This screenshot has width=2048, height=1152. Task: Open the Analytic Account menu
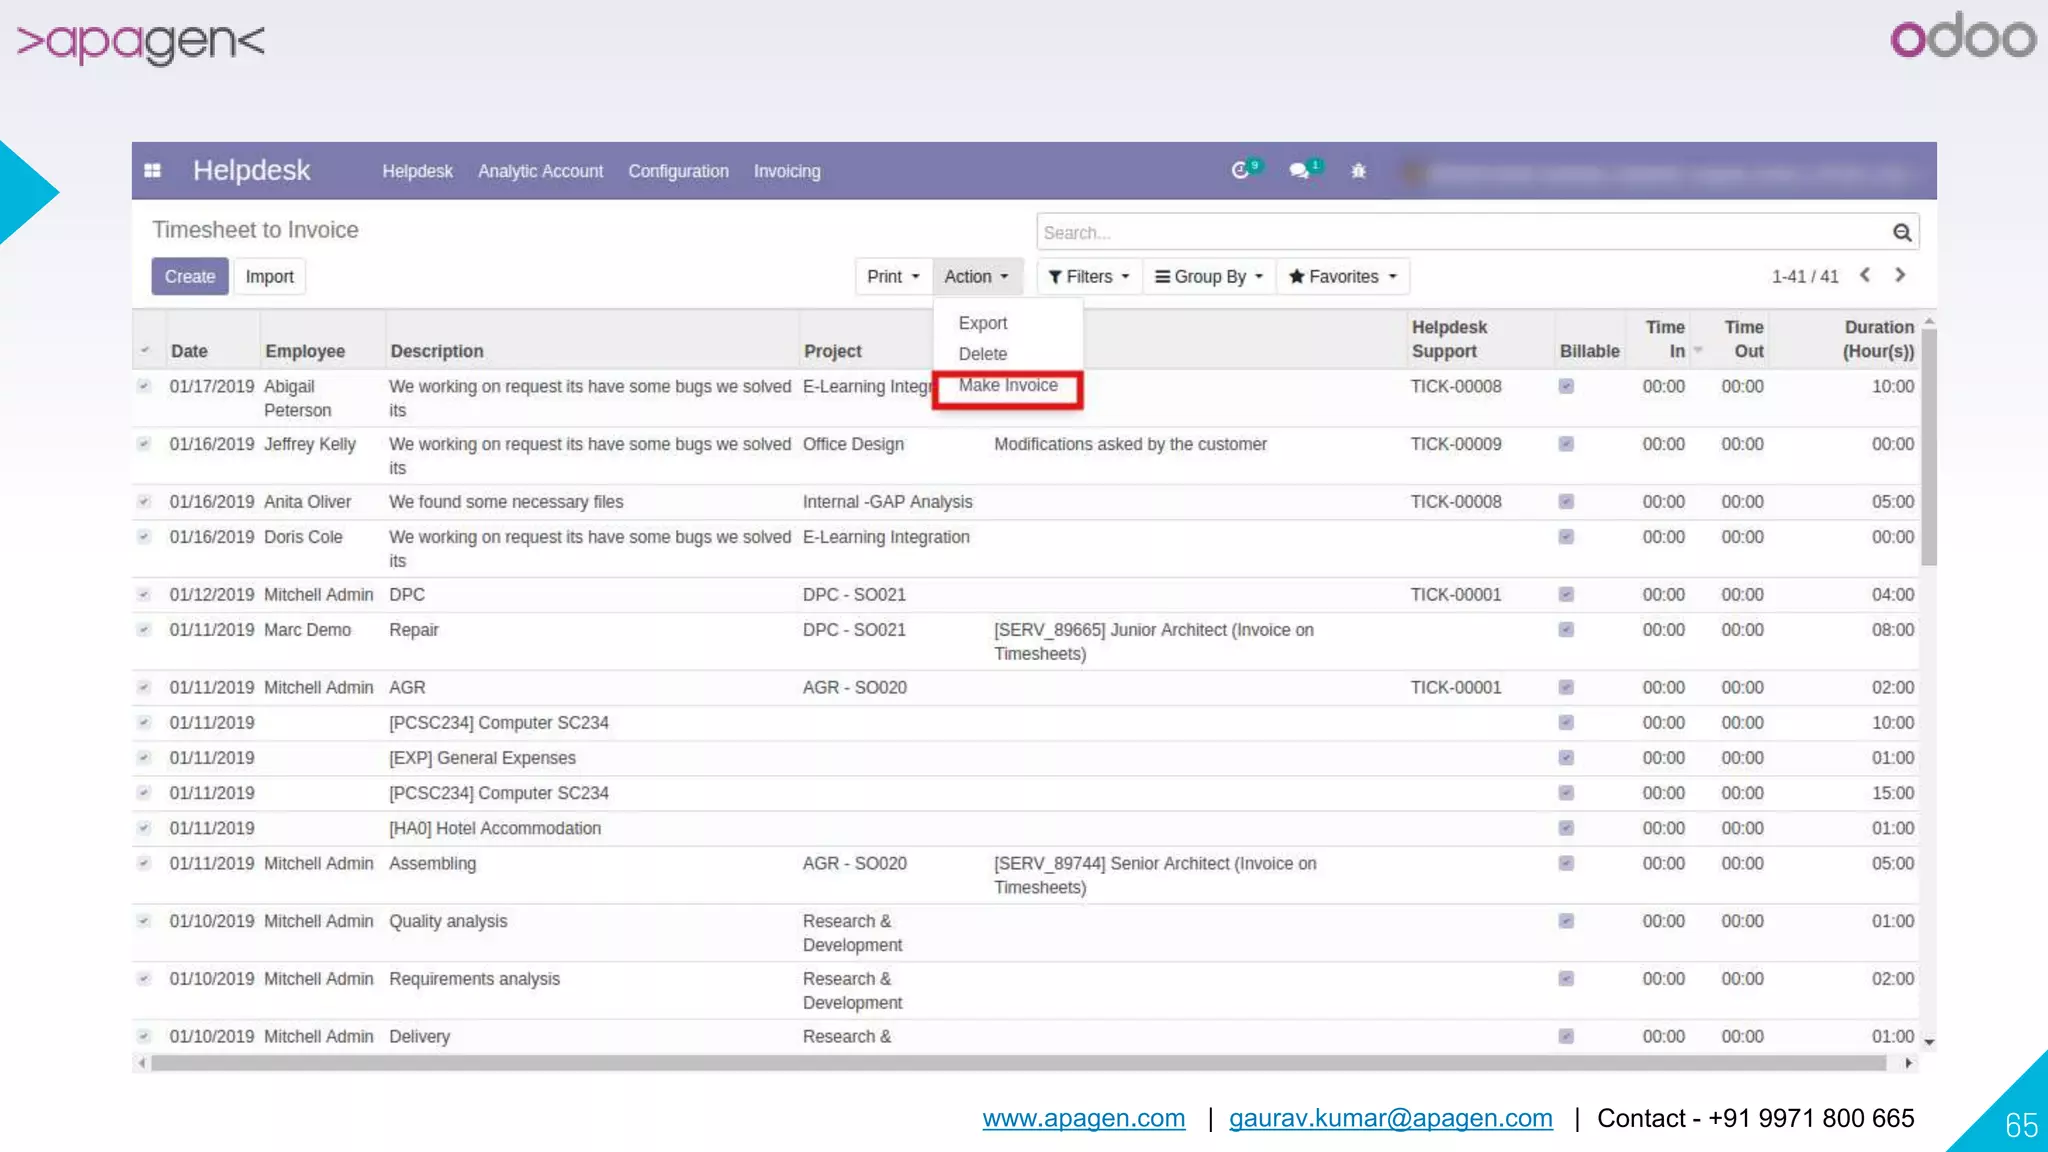(540, 171)
